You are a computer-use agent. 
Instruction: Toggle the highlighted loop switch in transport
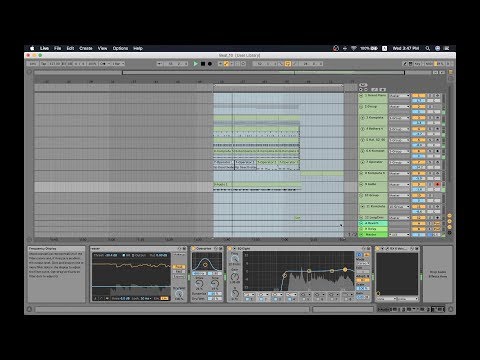(x=287, y=64)
